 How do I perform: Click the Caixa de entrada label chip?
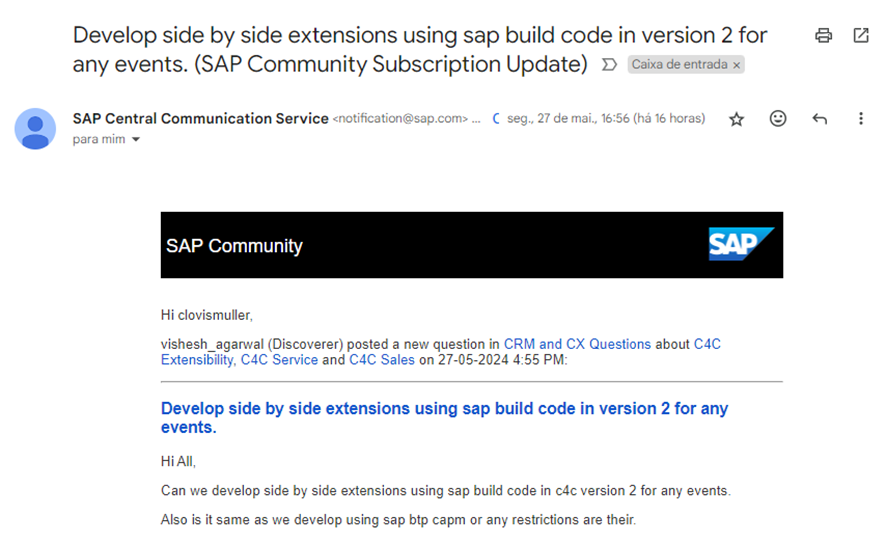pos(679,65)
